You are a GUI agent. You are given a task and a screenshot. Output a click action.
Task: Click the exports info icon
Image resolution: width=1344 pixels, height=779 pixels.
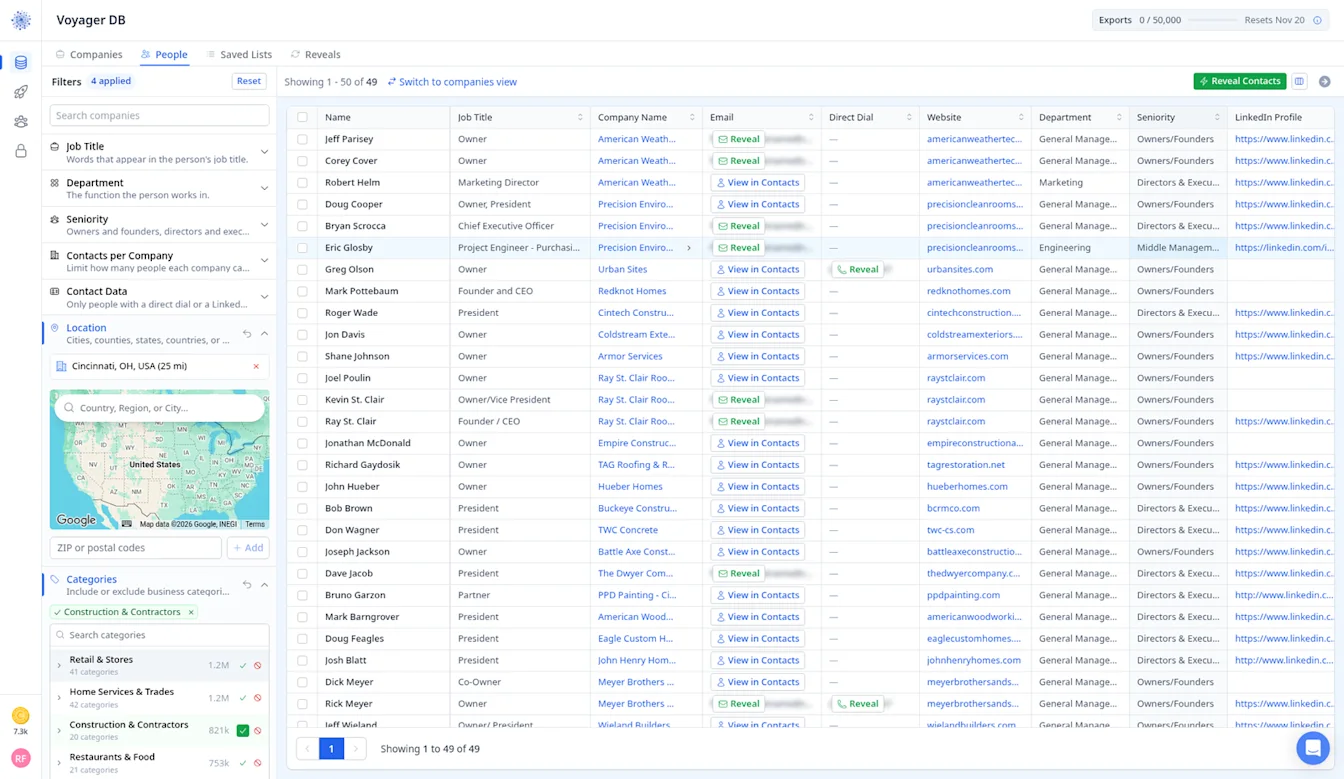pos(1317,20)
